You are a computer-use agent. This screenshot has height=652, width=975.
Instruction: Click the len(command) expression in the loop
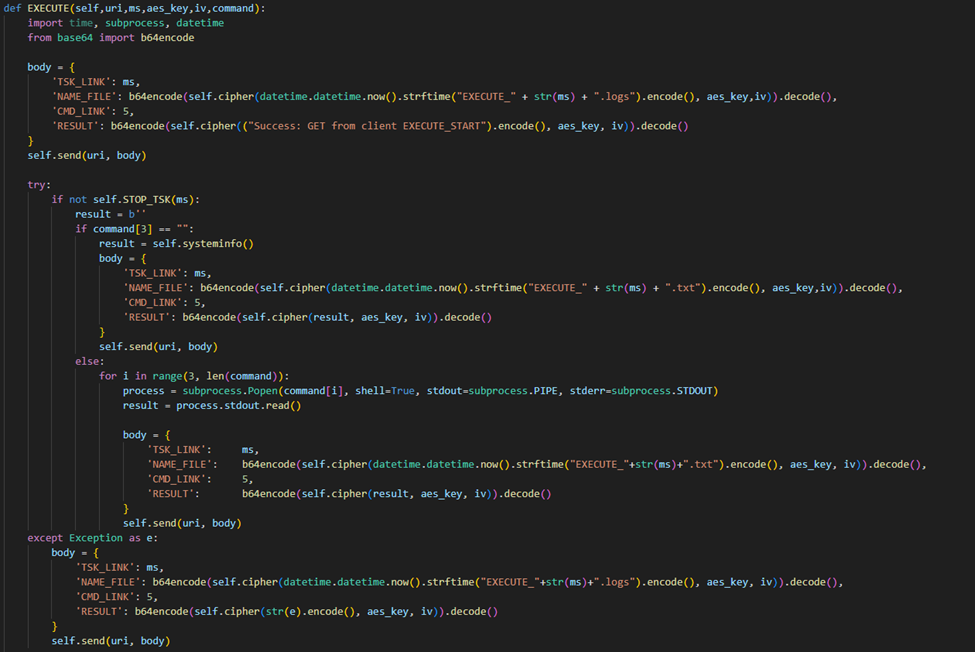247,376
